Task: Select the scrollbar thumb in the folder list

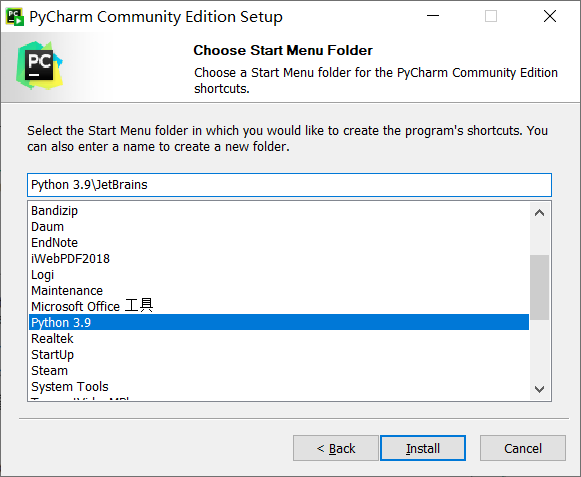Action: pos(540,287)
